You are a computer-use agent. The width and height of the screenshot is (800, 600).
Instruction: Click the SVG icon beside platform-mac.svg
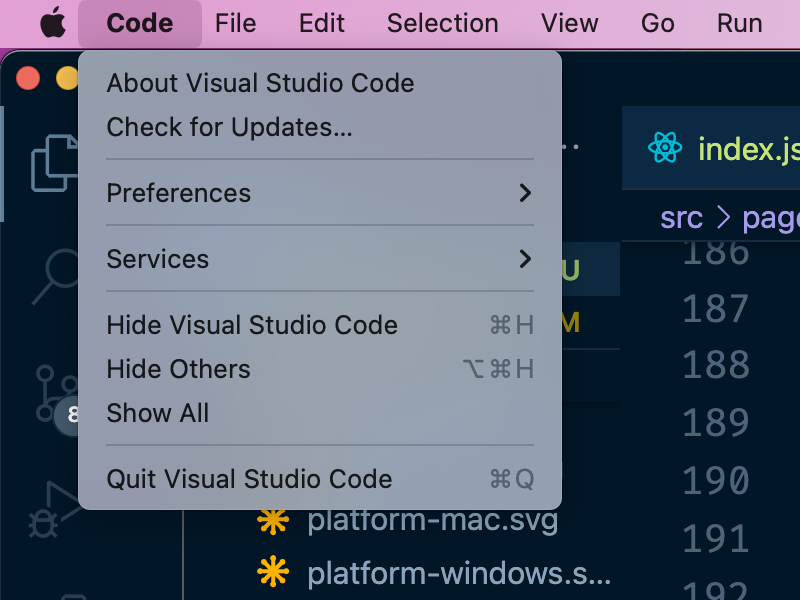tap(274, 520)
